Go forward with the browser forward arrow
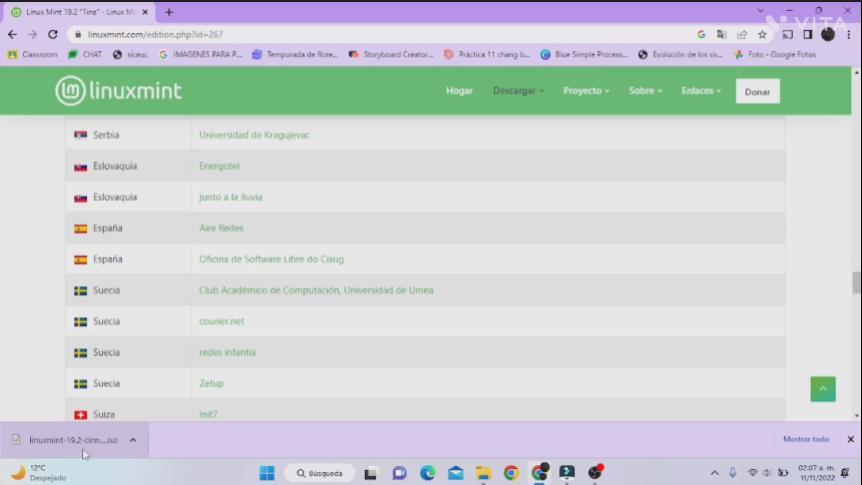This screenshot has width=862, height=485. click(32, 34)
